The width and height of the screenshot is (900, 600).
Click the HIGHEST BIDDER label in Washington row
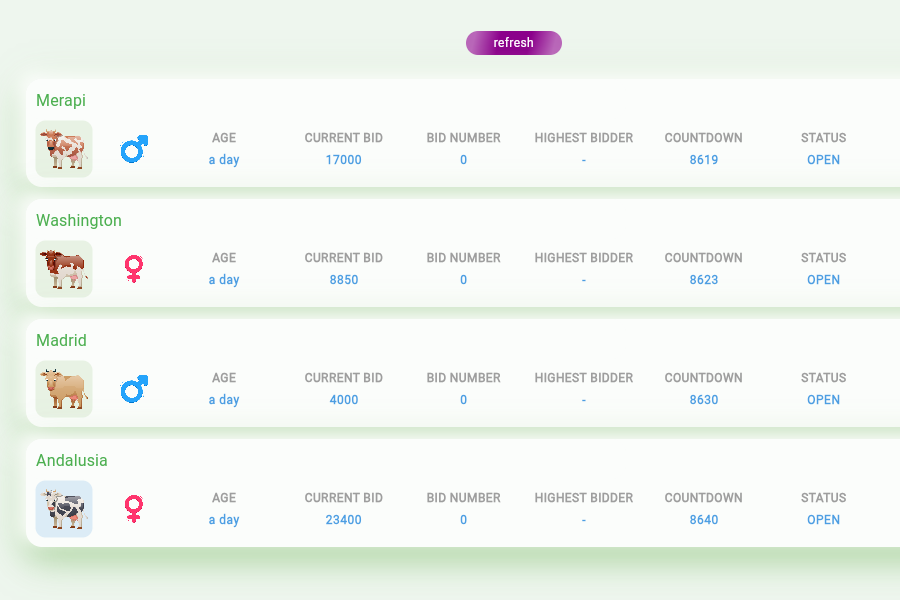[x=584, y=258]
